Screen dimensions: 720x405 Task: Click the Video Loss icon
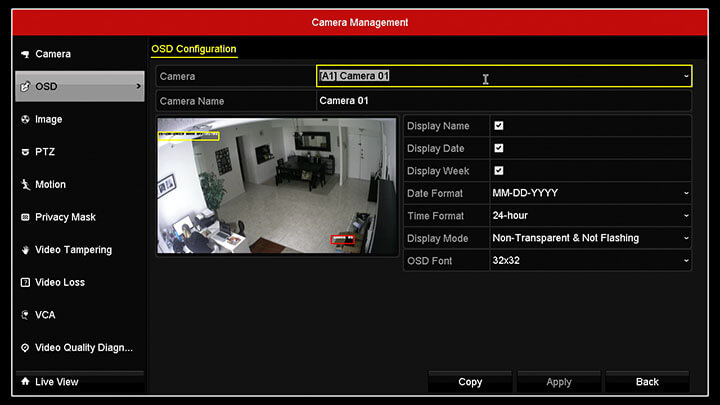pyautogui.click(x=25, y=283)
